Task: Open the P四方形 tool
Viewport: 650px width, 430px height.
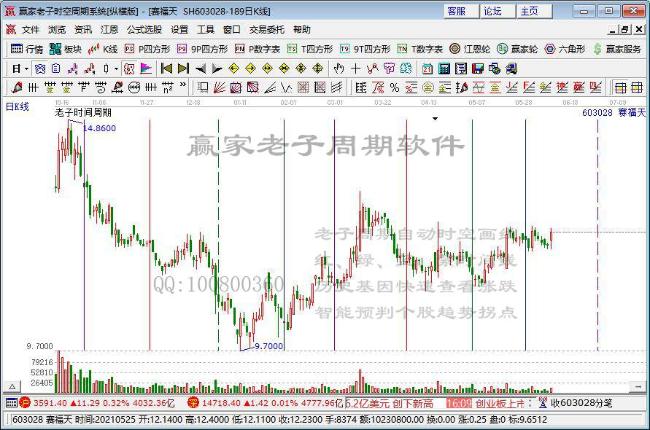Action: (148, 49)
